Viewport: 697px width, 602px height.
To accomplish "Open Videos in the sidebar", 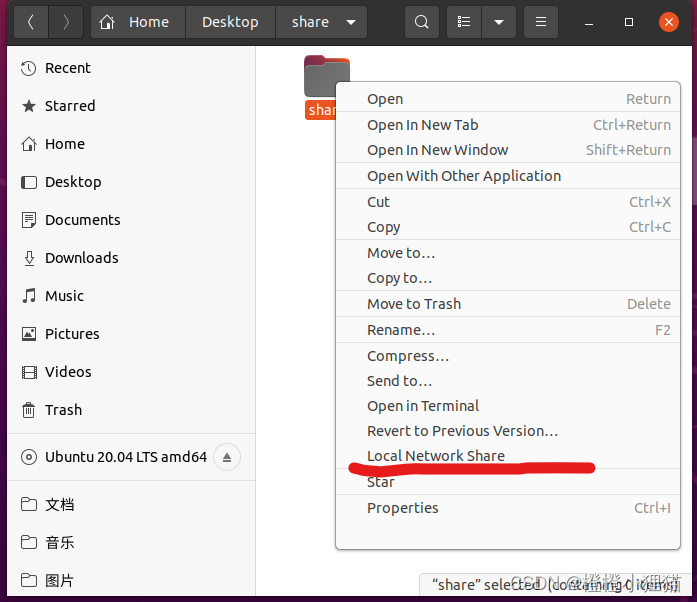I will pyautogui.click(x=131, y=372).
